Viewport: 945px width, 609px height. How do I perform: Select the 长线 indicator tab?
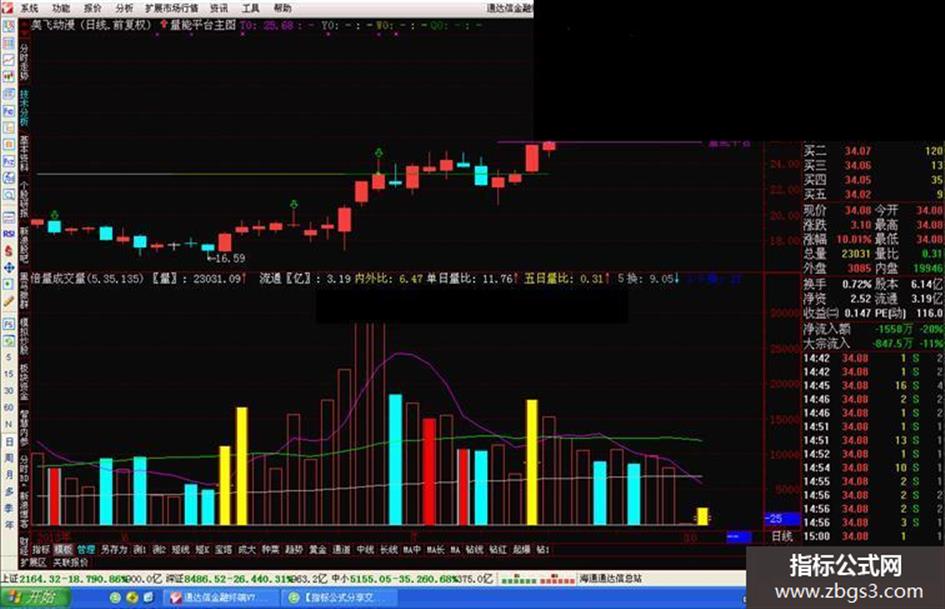(389, 549)
